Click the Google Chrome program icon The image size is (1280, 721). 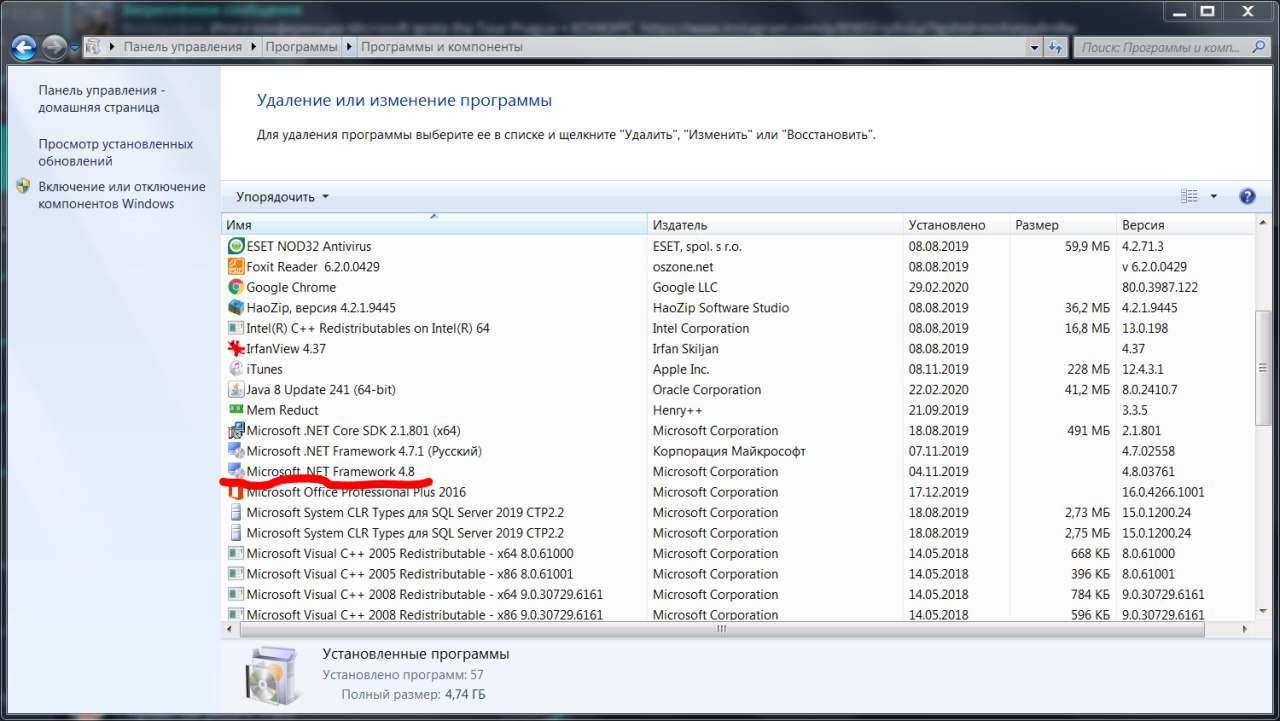coord(236,287)
